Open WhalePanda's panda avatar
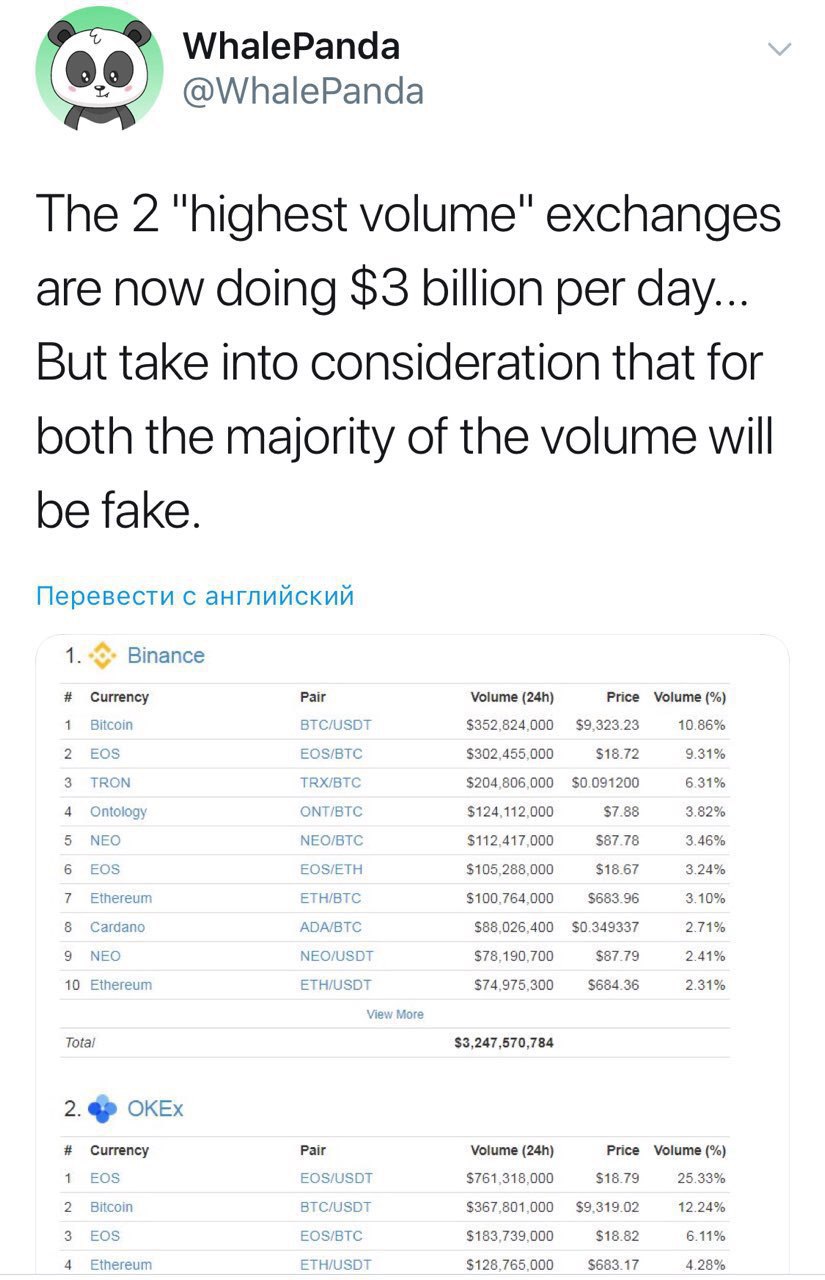The height and width of the screenshot is (1280, 825). pyautogui.click(x=99, y=68)
